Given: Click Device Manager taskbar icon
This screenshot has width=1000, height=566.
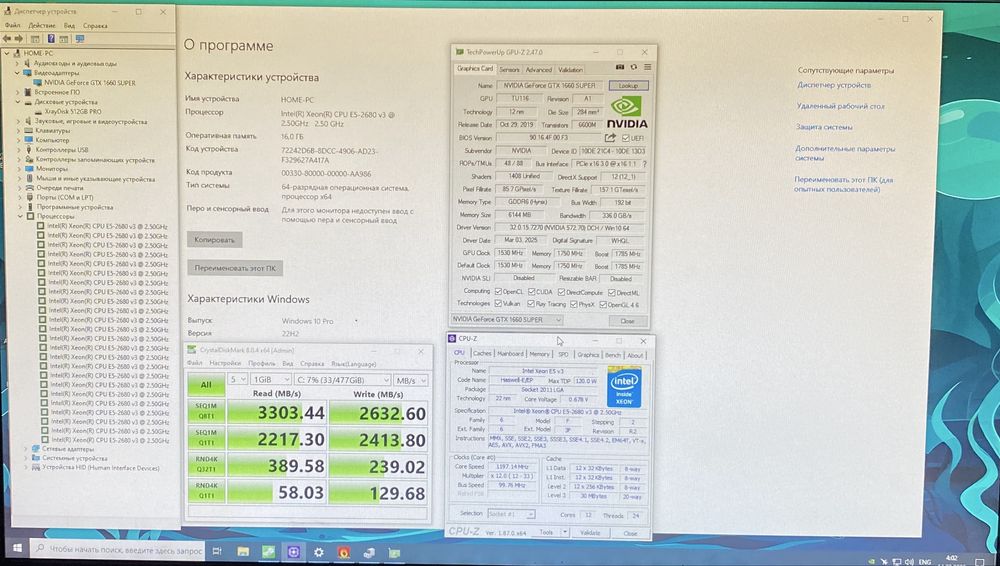Looking at the screenshot, I should coord(369,553).
